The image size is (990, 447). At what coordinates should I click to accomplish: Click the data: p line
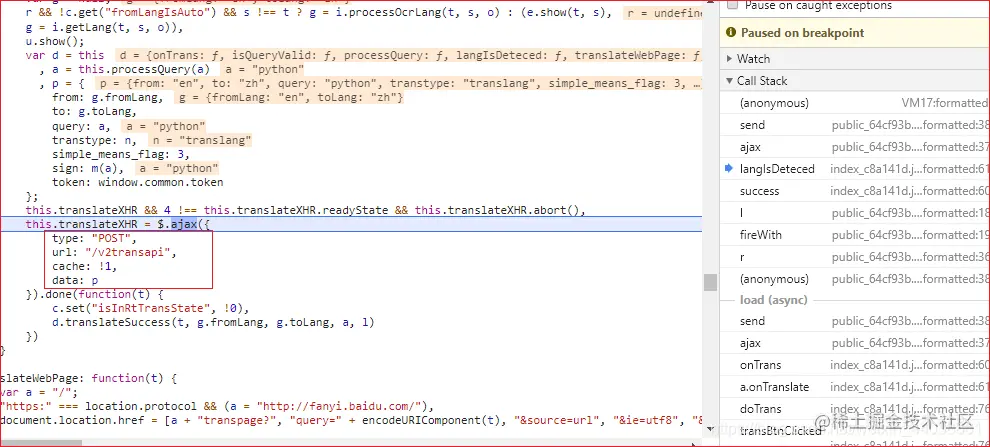click(x=75, y=280)
